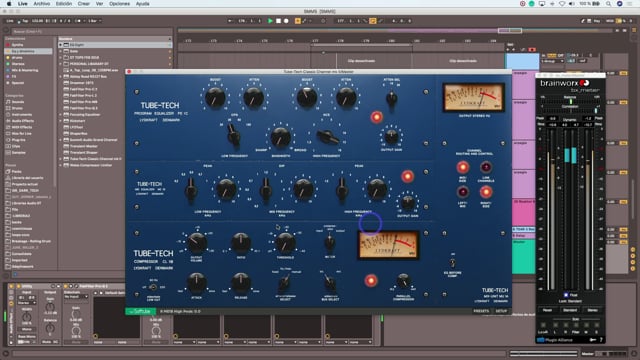Screen dimensions: 640x360
Task: Open the Ayuda menu
Action: [x=142, y=4]
